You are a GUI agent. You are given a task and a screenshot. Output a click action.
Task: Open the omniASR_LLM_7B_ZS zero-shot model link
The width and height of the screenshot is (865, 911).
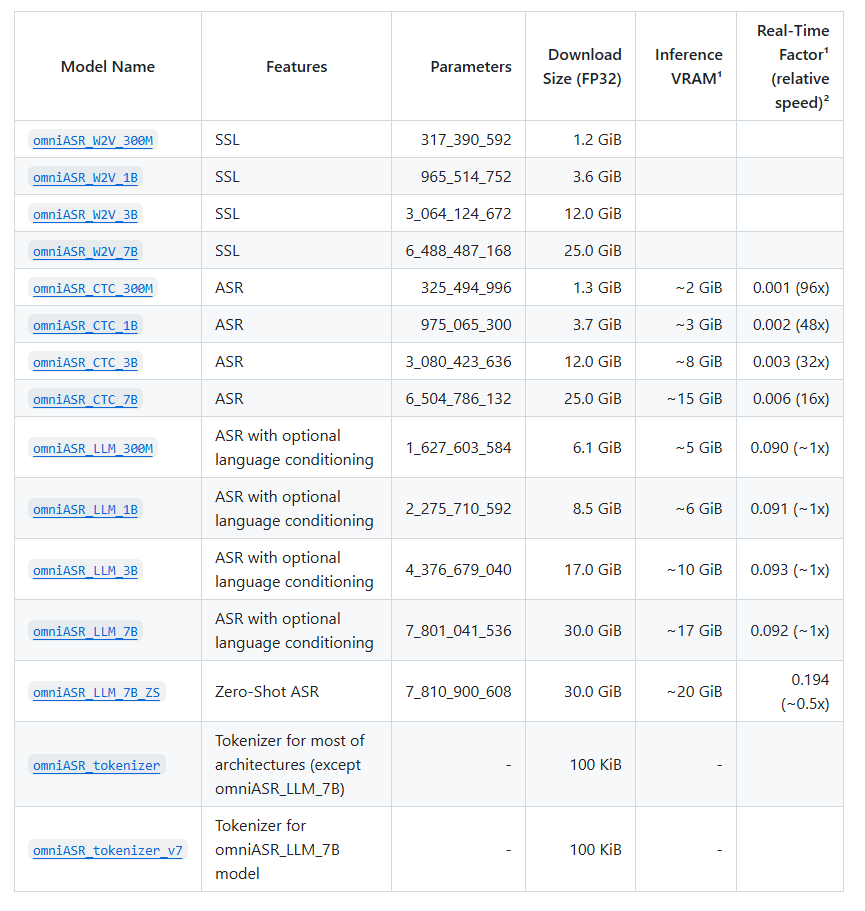(96, 693)
